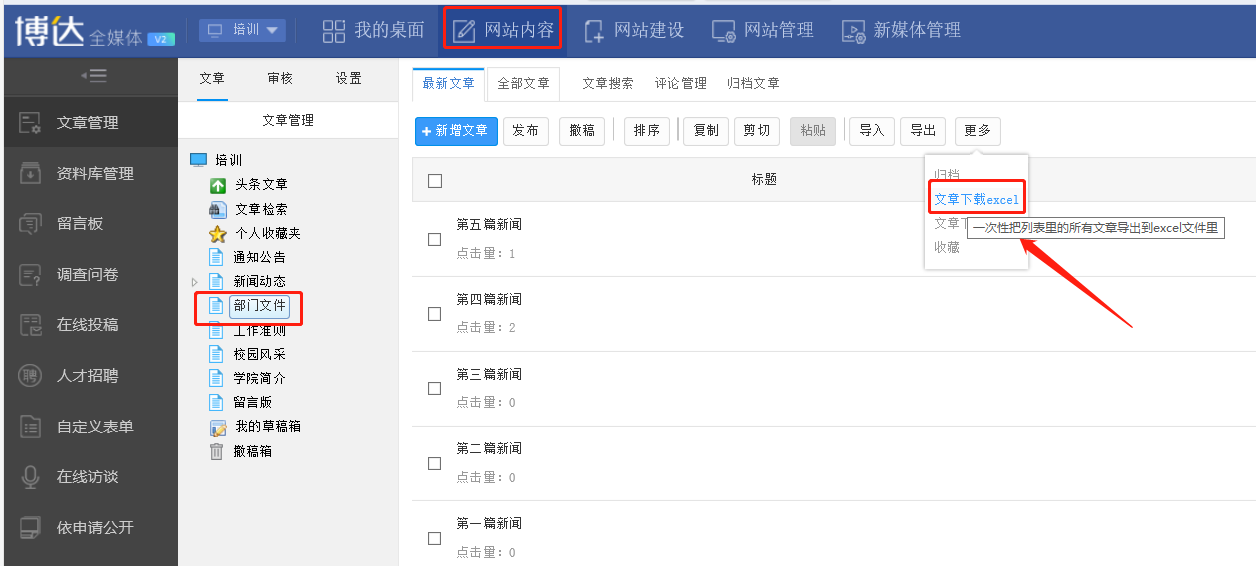Open the article titled 第三篇新闻
The image size is (1256, 566).
[489, 374]
